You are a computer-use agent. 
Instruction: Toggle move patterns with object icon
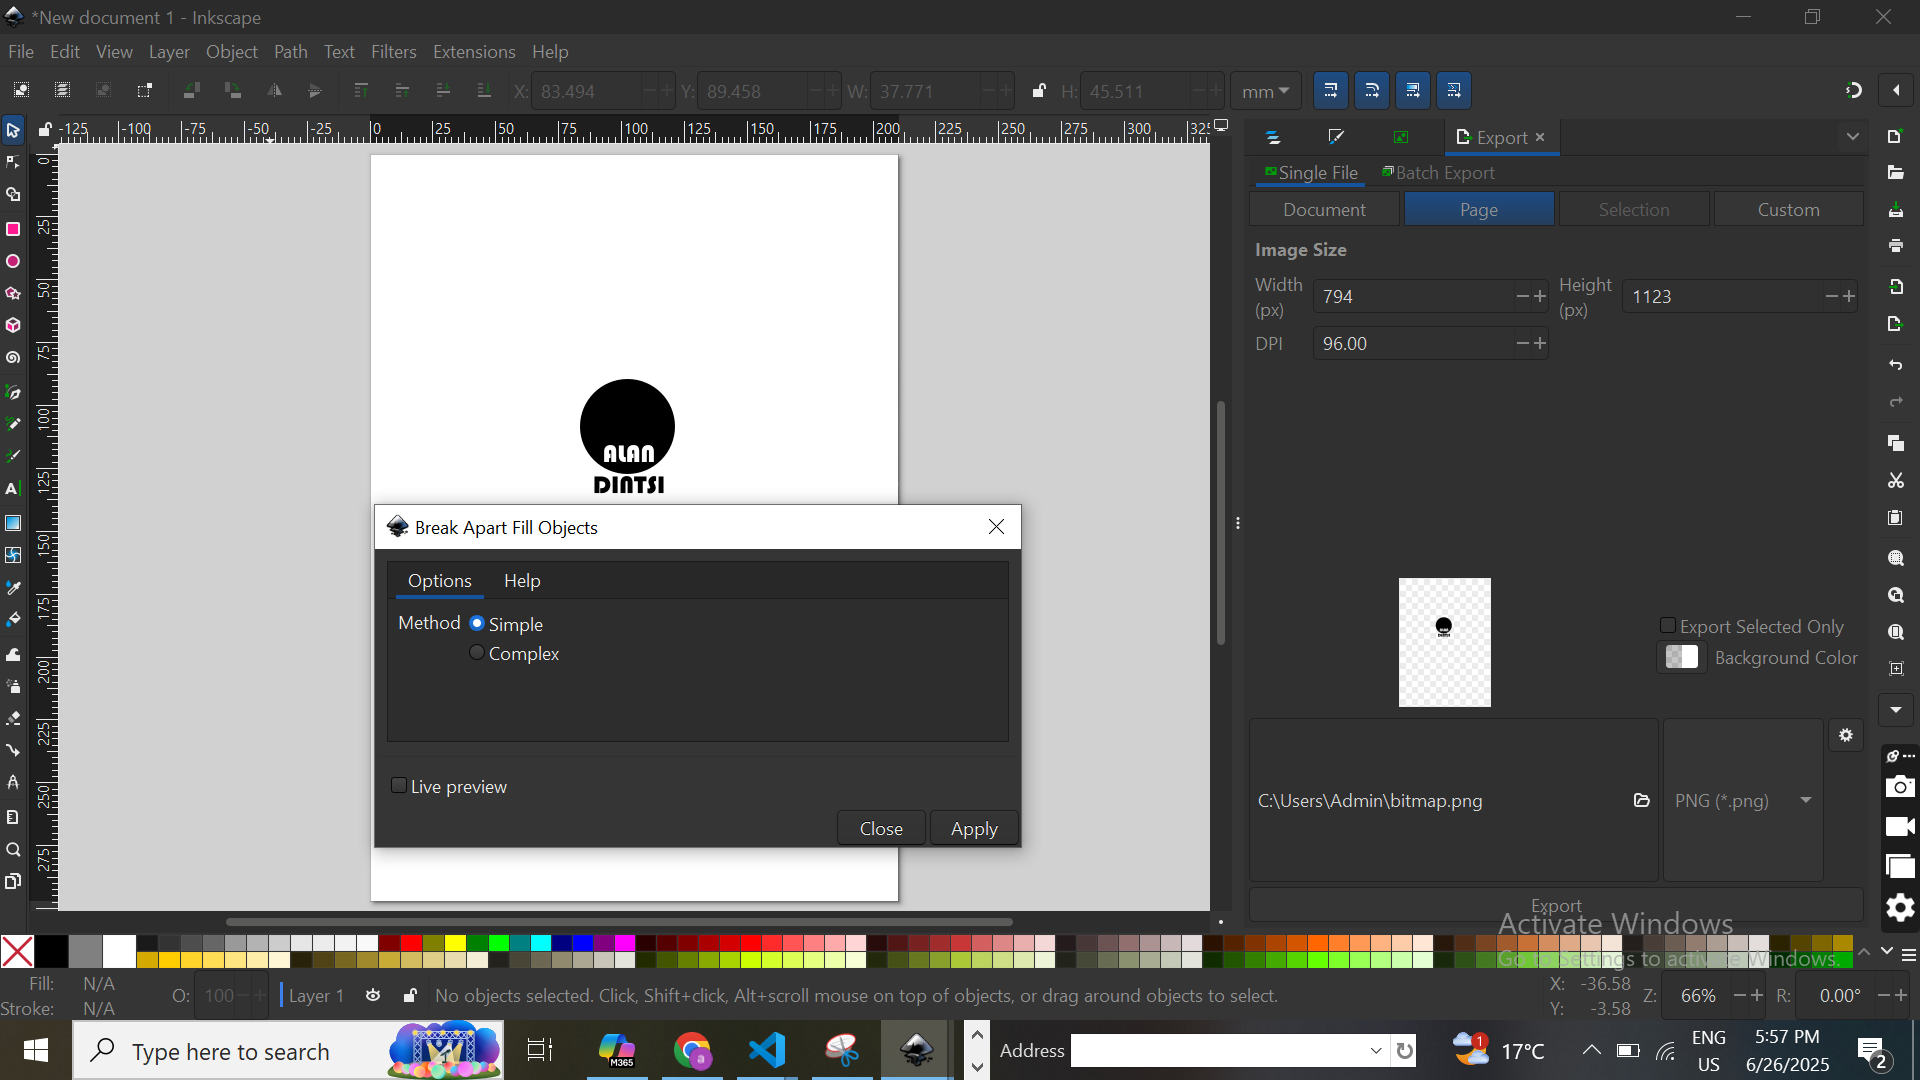coord(1454,90)
